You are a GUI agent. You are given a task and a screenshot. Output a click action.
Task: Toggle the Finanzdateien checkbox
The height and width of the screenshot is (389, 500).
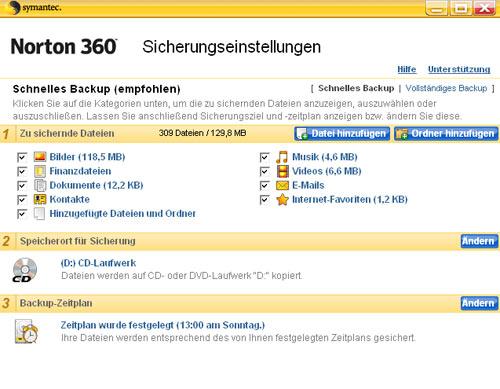22,171
